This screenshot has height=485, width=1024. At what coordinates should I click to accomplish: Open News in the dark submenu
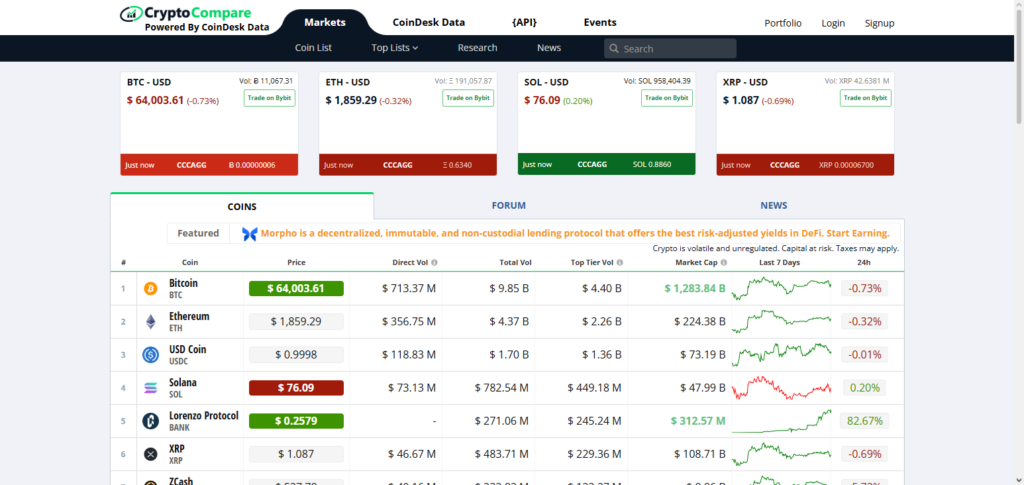[x=549, y=48]
